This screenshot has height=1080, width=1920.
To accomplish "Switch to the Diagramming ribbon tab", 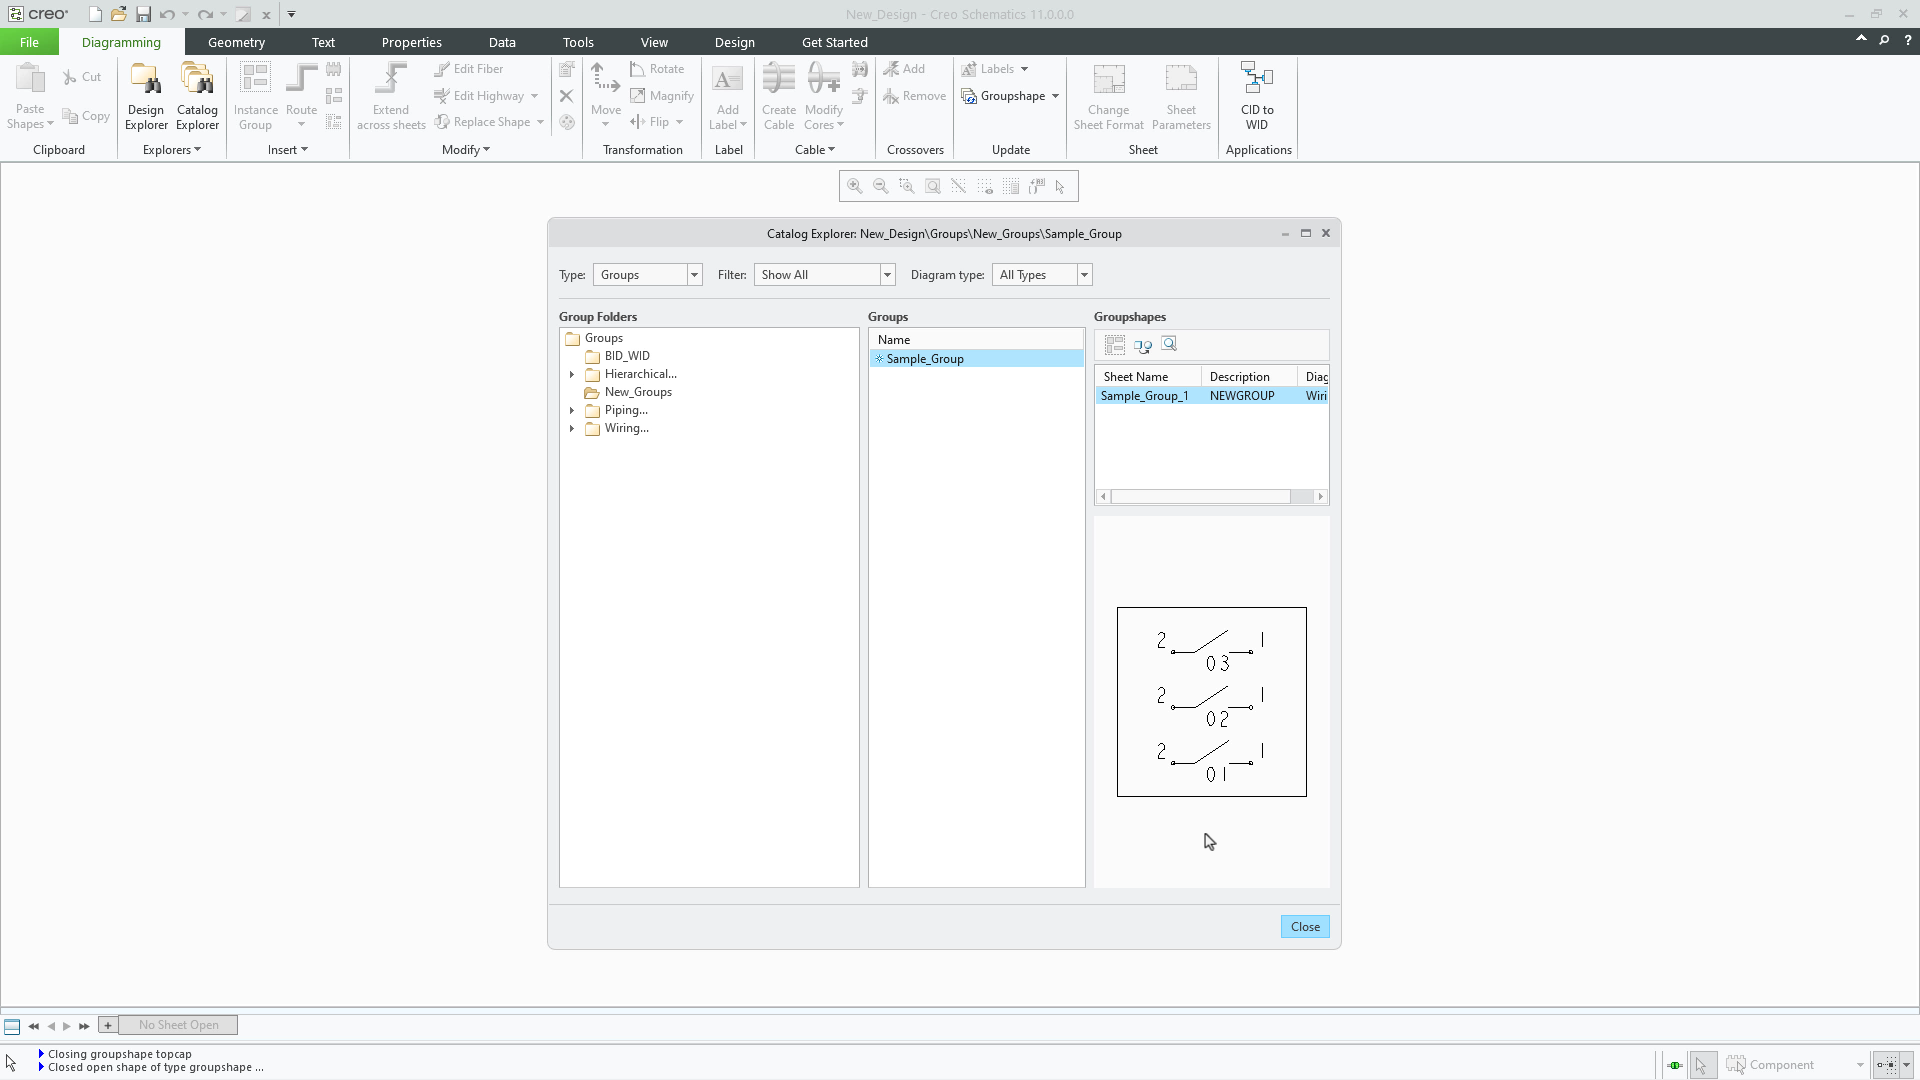I will 121,42.
